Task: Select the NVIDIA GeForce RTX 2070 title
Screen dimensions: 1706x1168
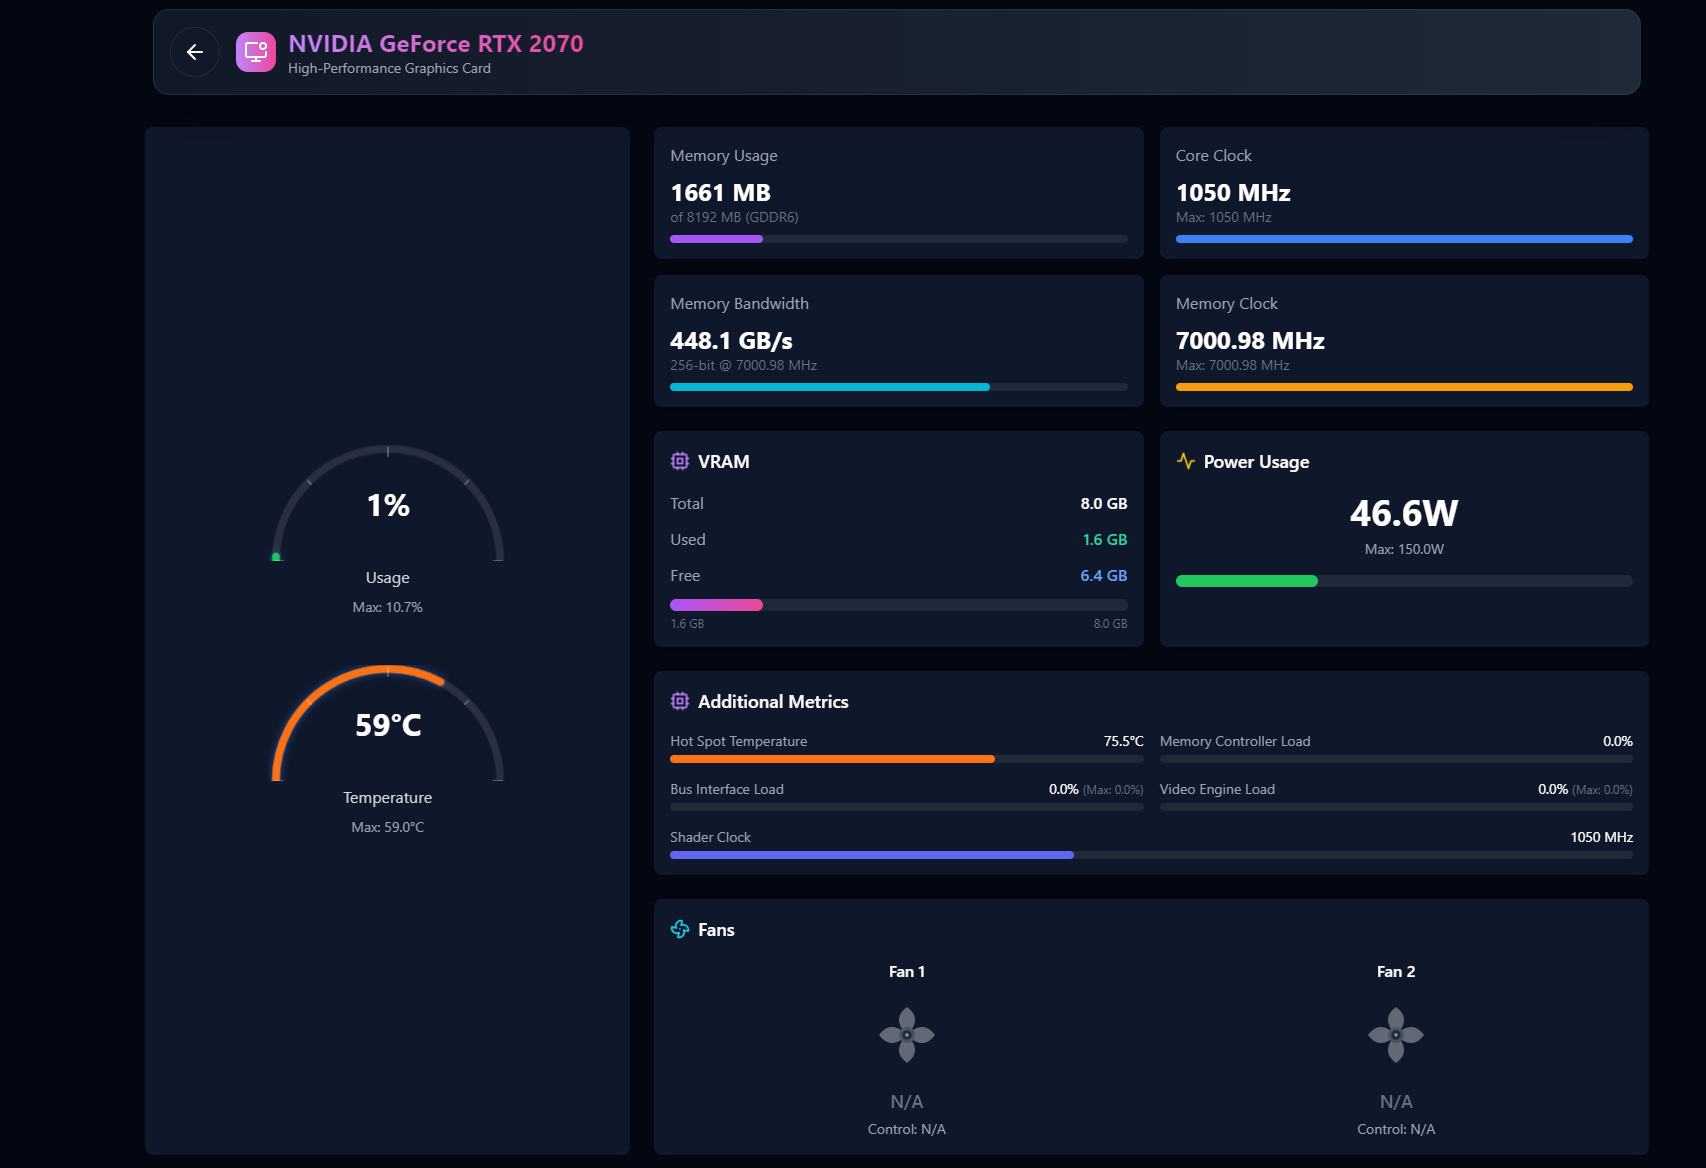Action: point(435,44)
